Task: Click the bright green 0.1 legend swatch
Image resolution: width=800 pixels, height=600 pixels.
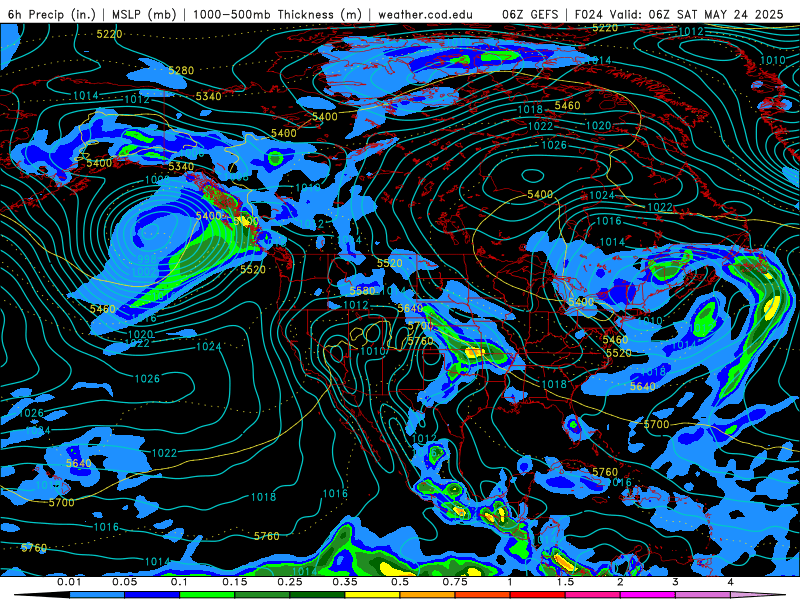Action: [207, 595]
